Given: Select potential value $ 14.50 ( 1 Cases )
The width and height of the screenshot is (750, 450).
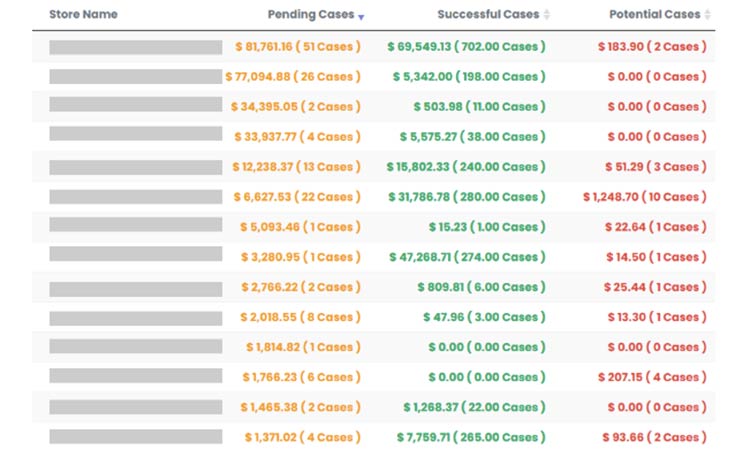Looking at the screenshot, I should click(657, 257).
